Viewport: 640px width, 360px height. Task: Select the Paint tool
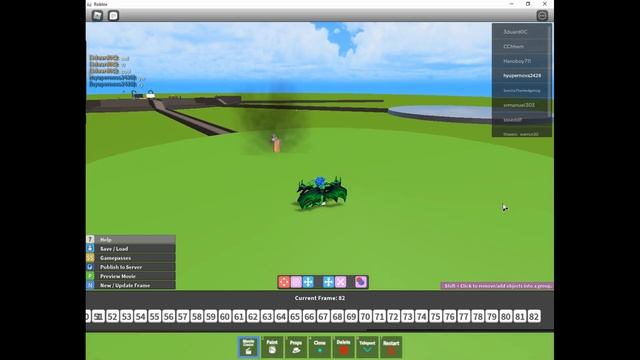pos(272,347)
